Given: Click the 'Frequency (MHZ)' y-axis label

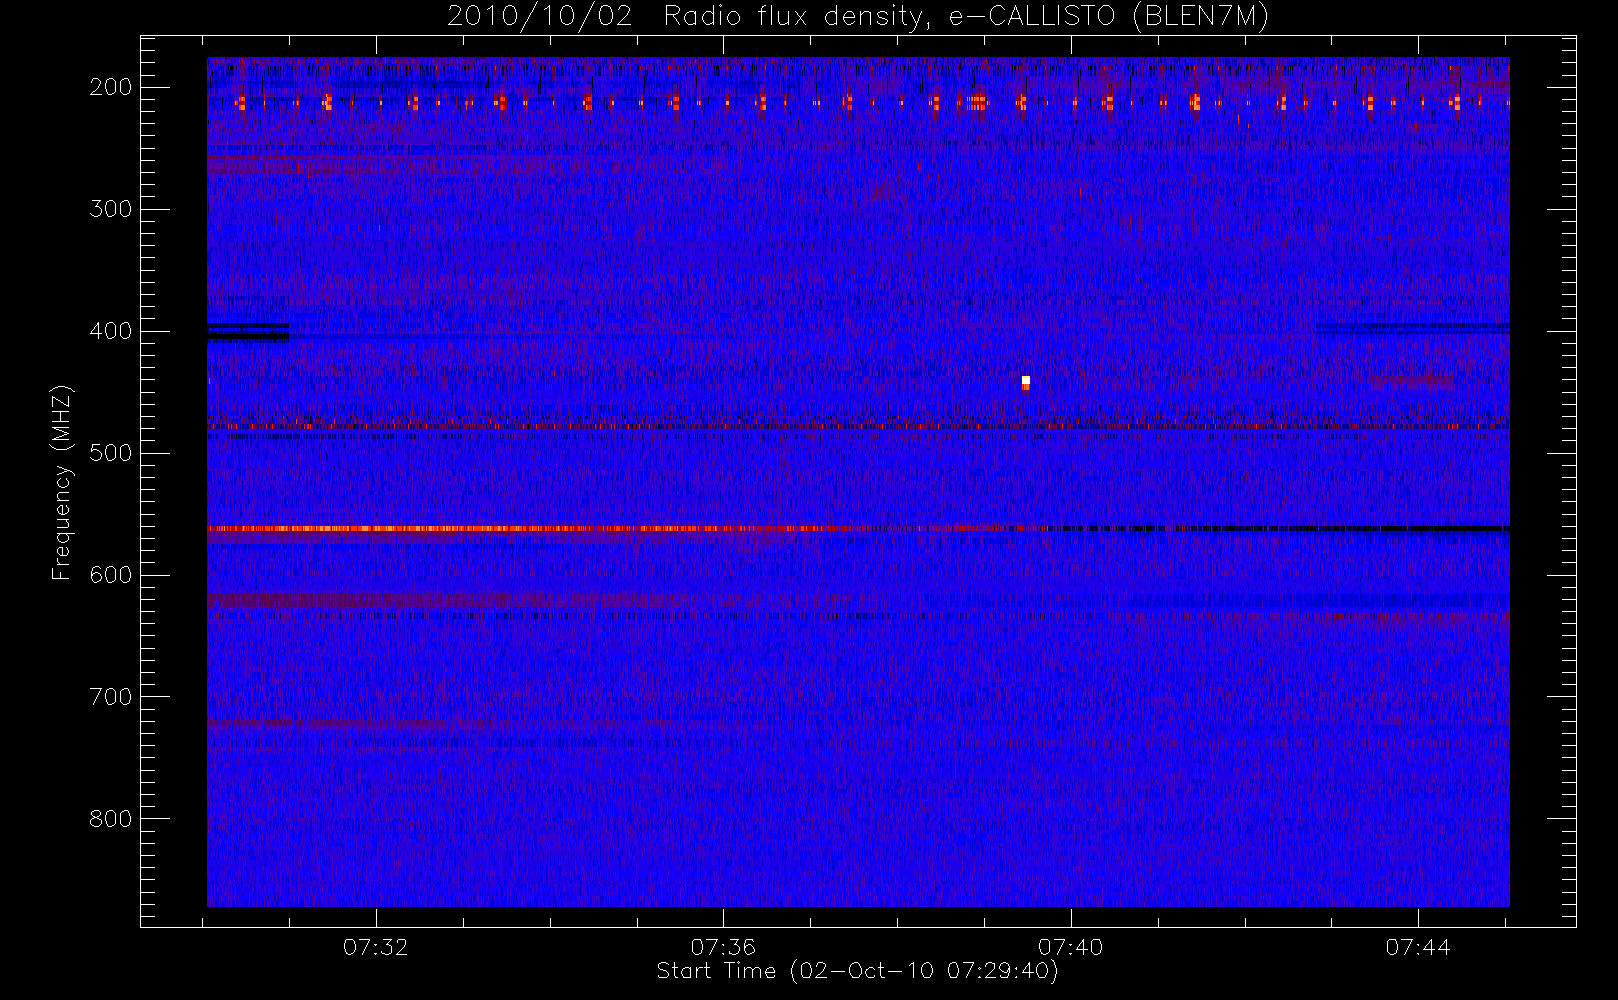Looking at the screenshot, I should coord(62,482).
